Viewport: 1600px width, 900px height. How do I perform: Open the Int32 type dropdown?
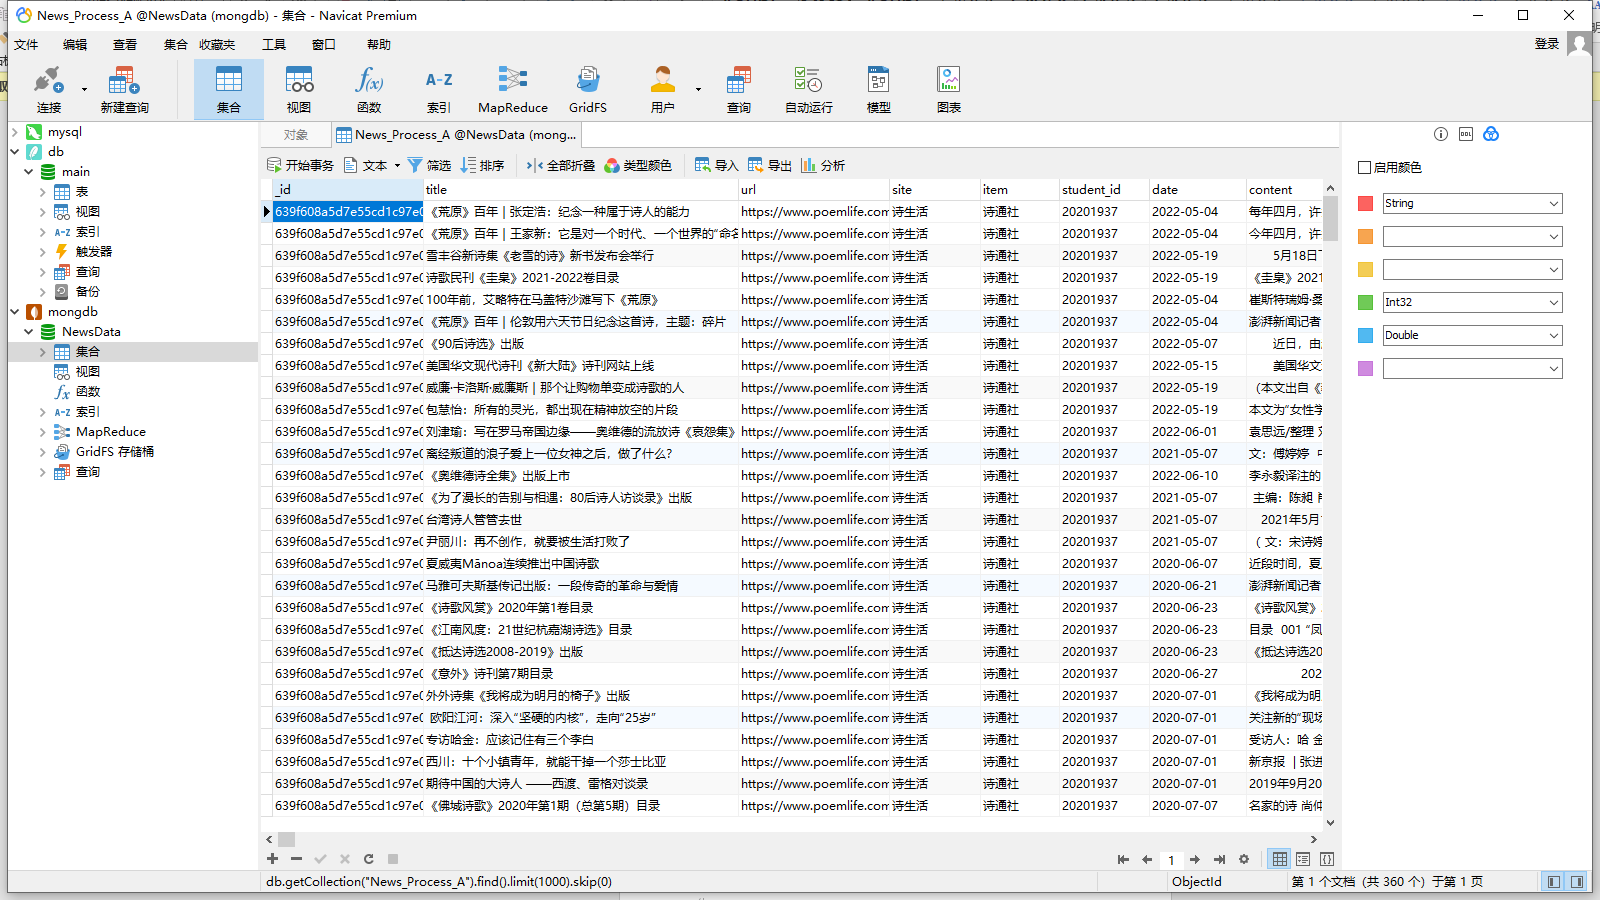[1472, 302]
